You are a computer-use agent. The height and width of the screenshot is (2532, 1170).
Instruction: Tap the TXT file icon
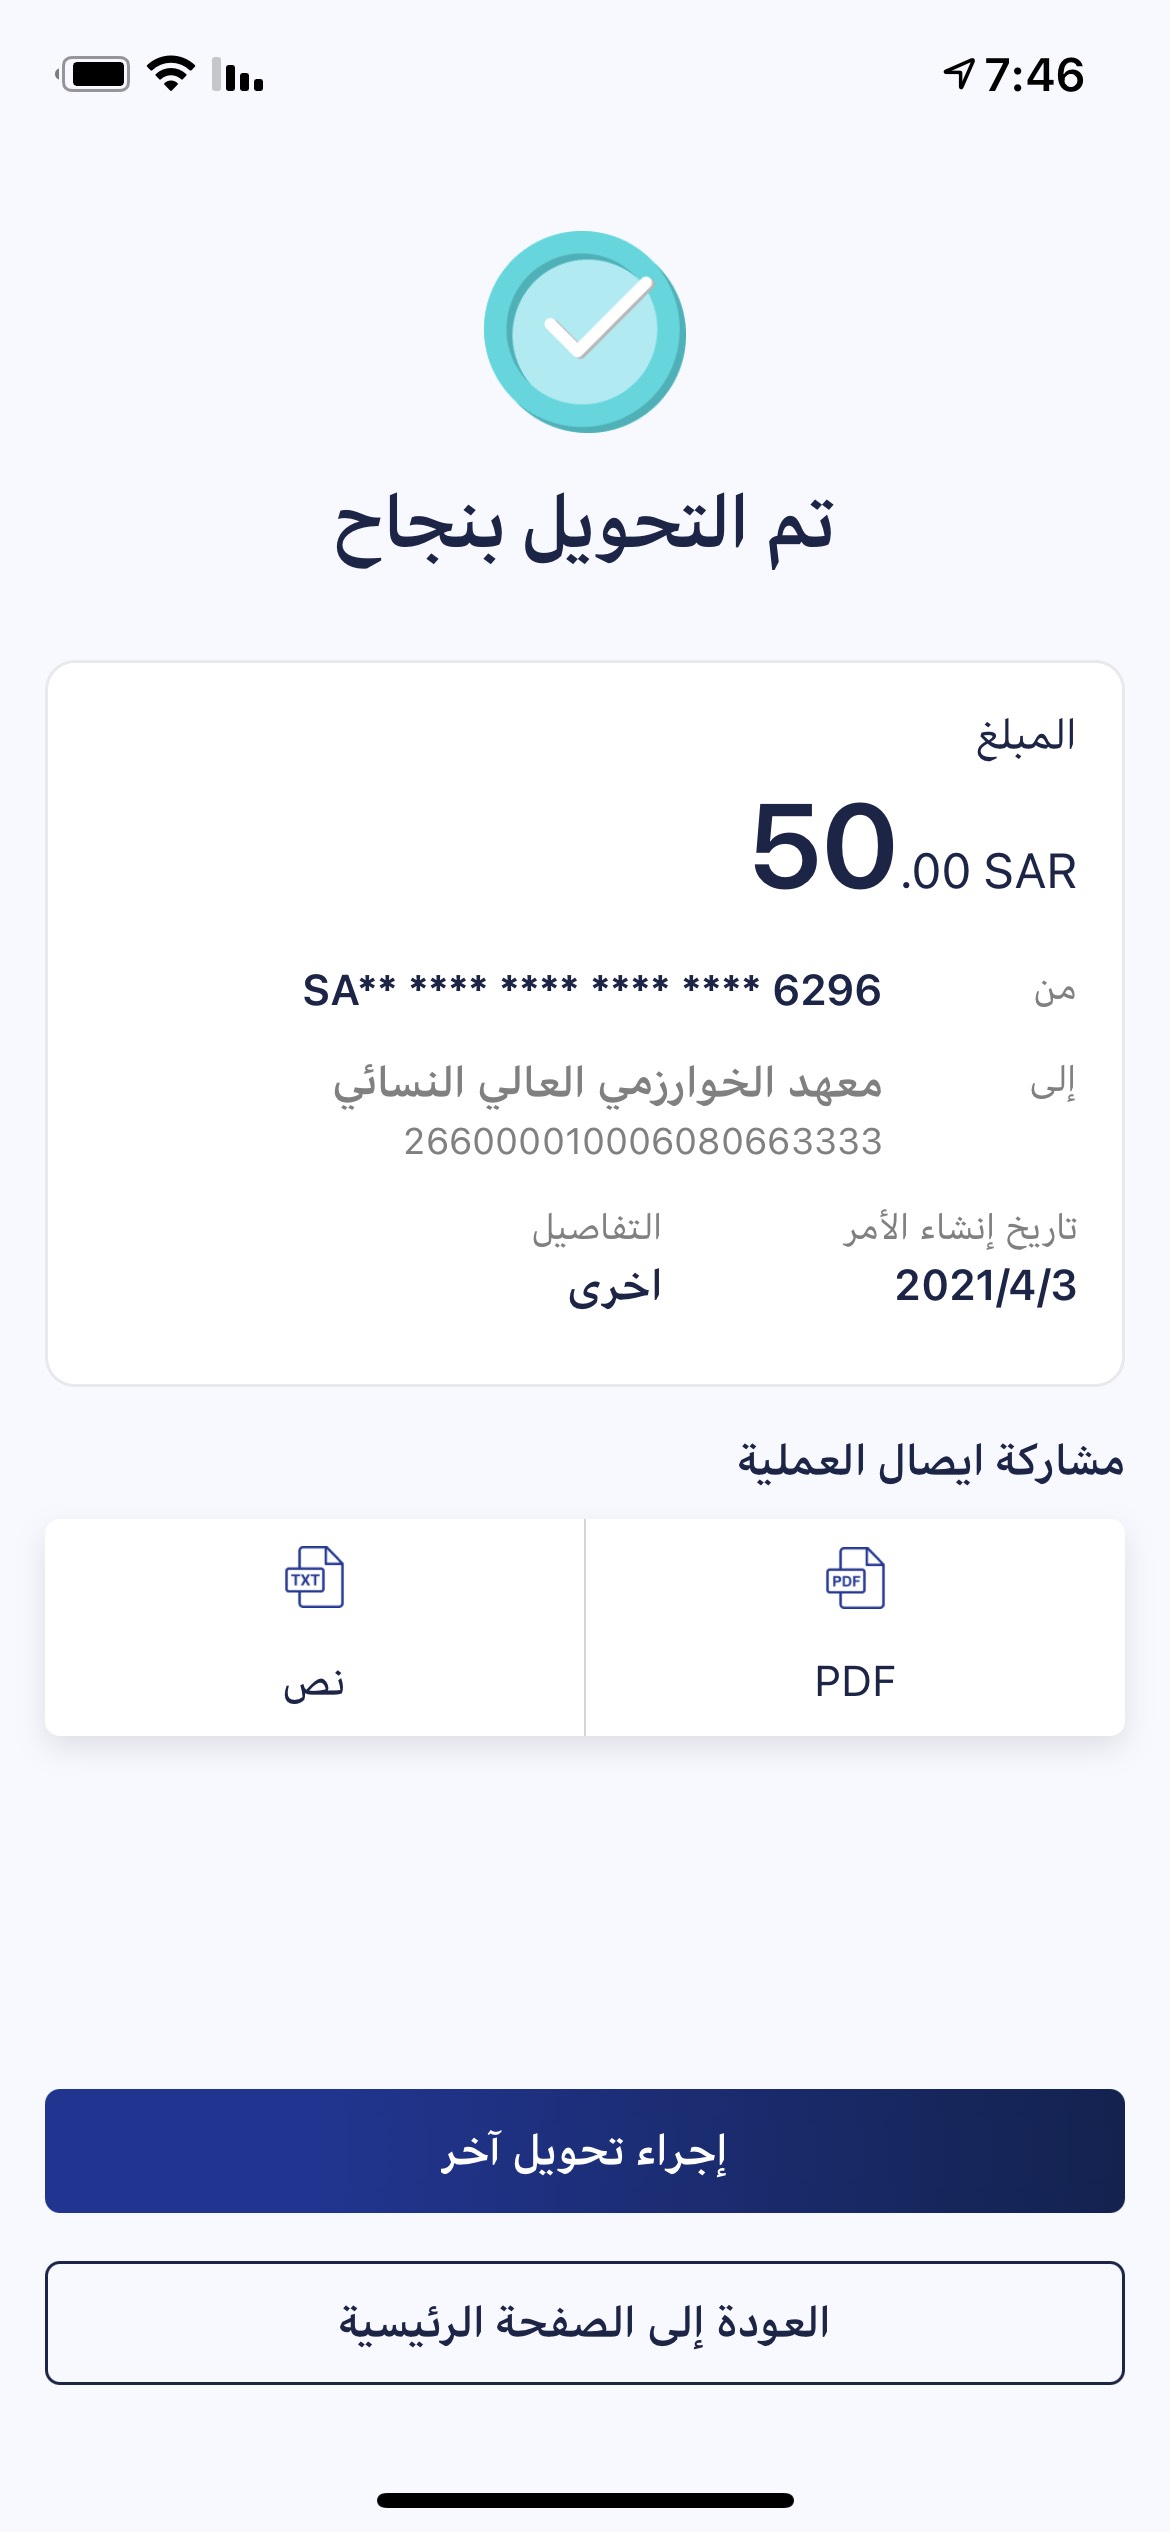coord(314,1577)
